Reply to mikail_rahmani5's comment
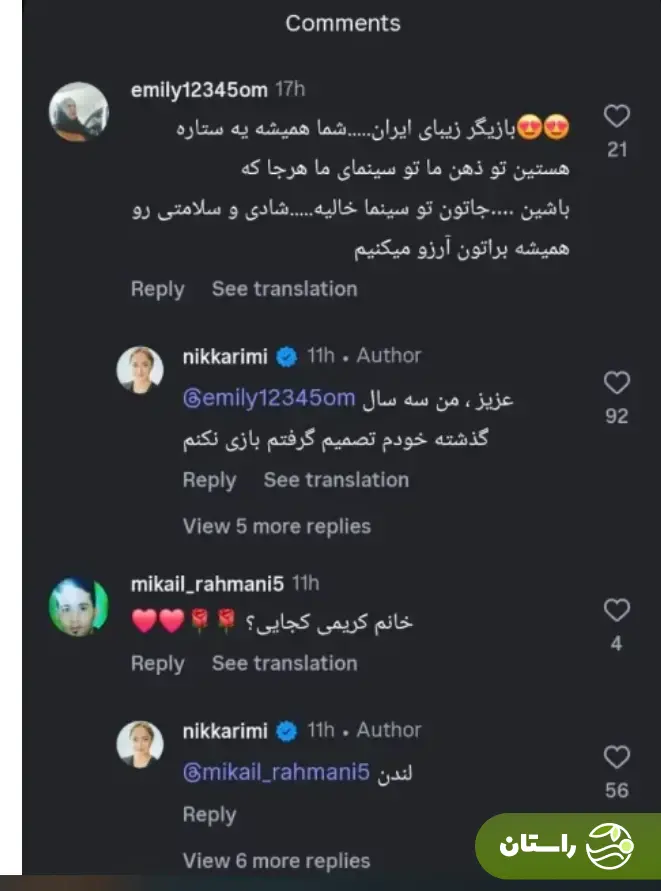This screenshot has width=661, height=891. [157, 663]
